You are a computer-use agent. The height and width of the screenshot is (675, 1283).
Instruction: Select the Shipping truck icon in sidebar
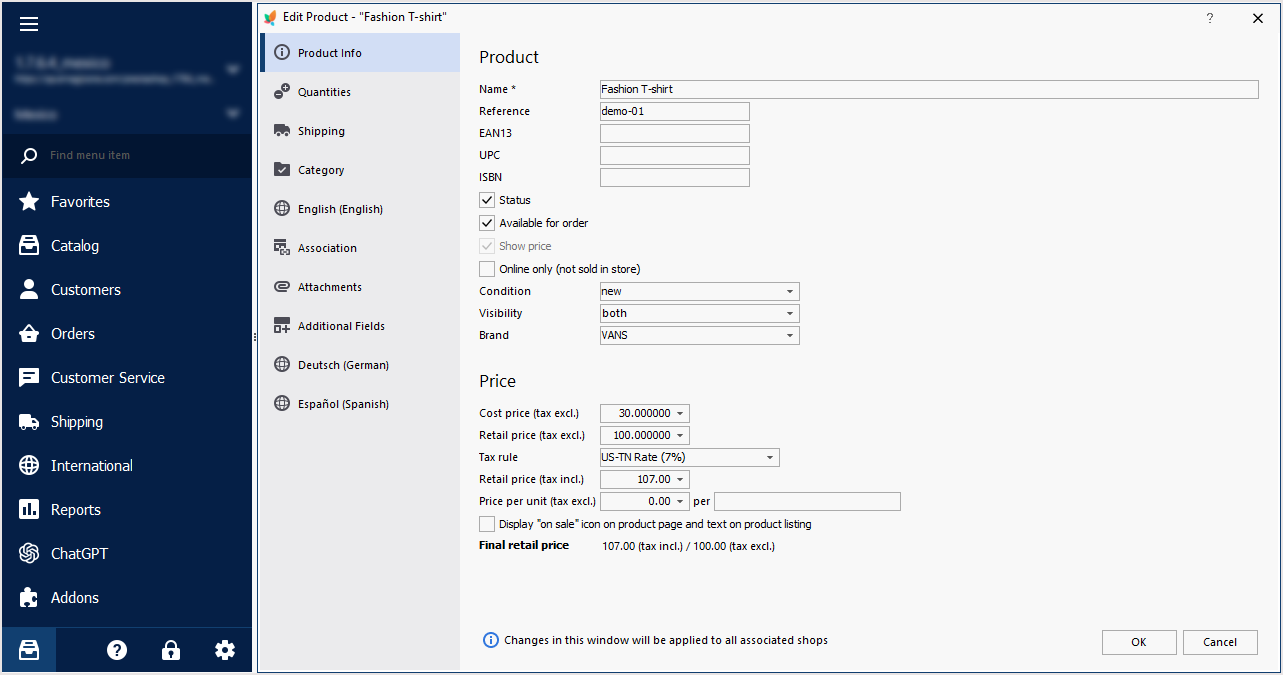click(29, 421)
